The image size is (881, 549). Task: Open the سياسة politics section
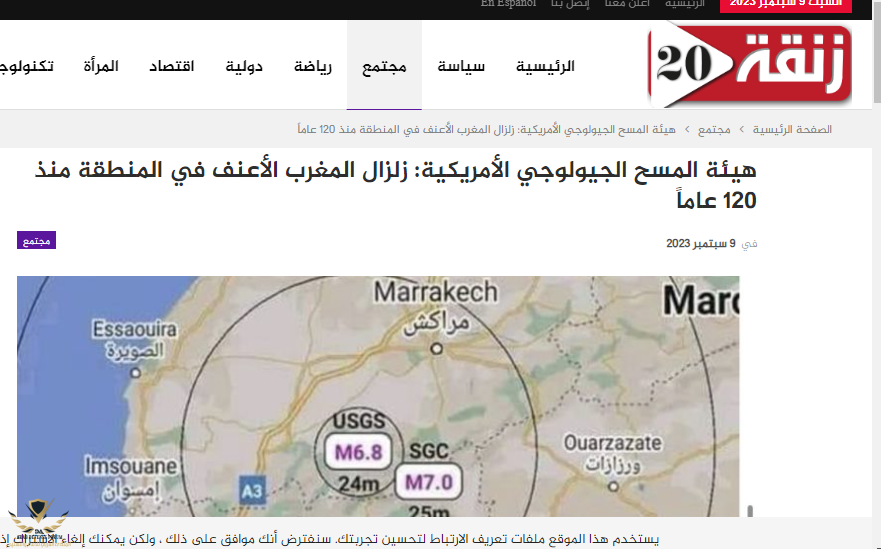click(x=461, y=67)
